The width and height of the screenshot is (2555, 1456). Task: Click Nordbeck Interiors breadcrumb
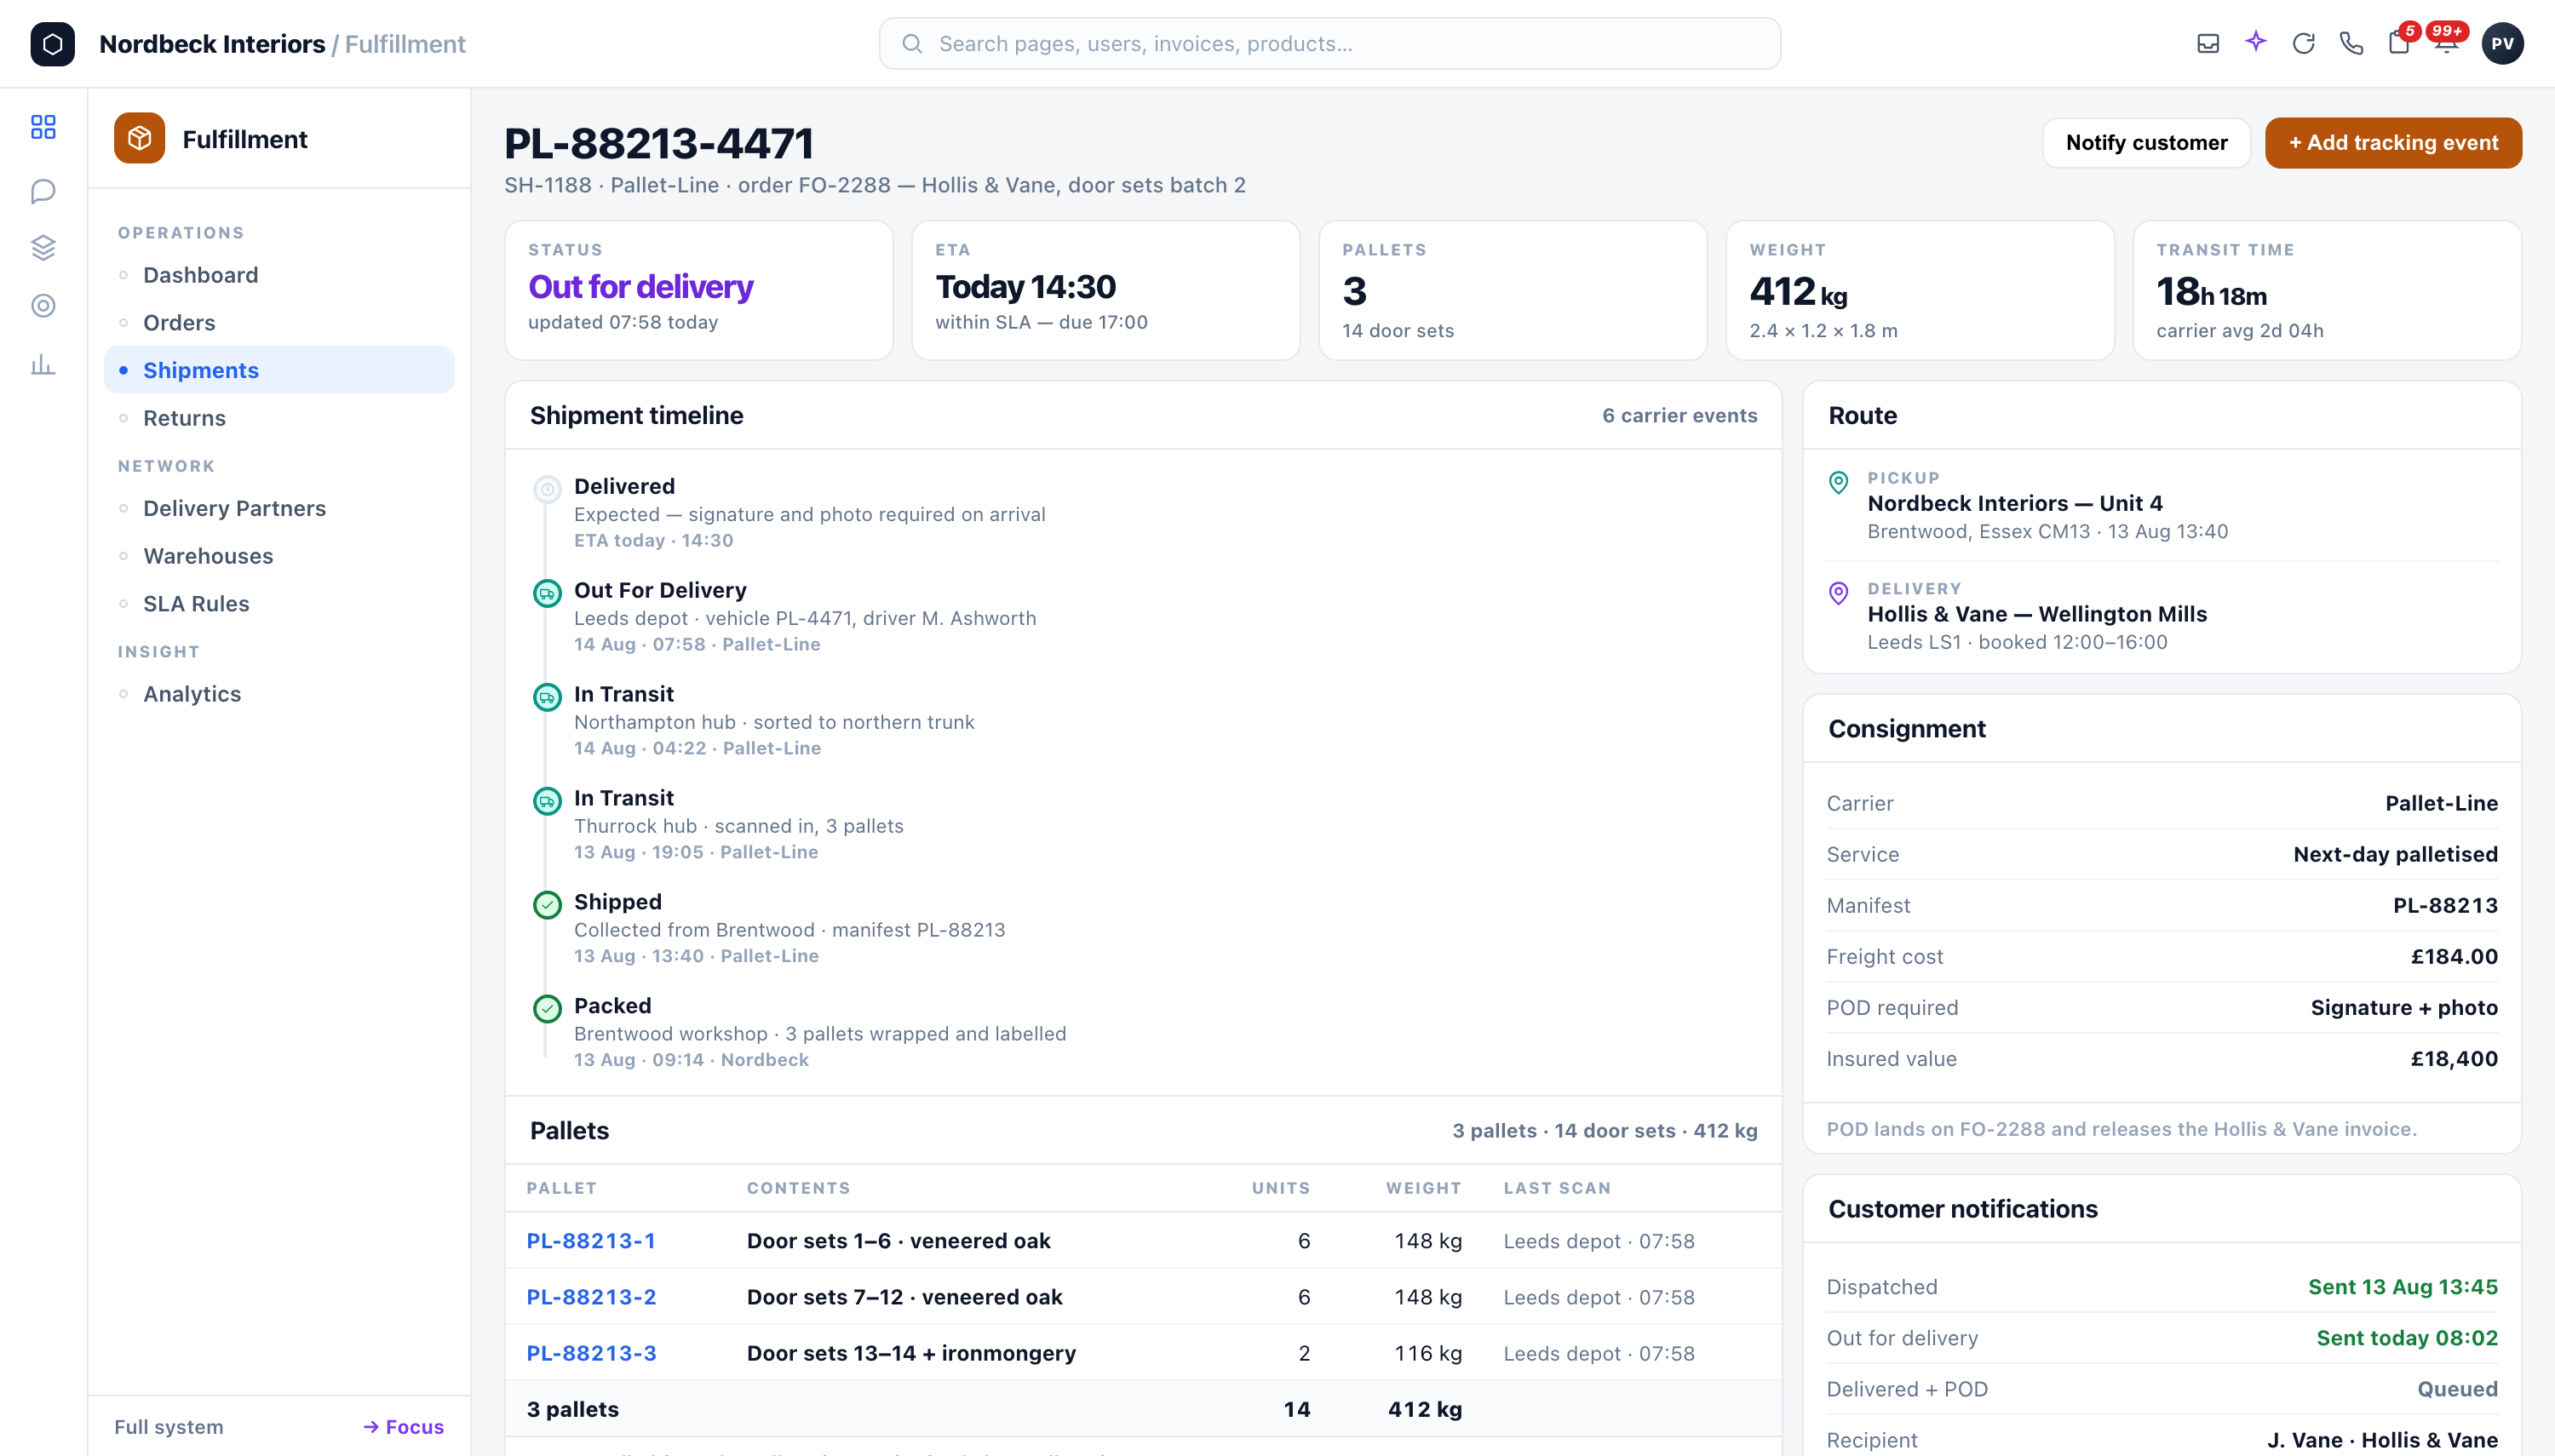click(212, 44)
